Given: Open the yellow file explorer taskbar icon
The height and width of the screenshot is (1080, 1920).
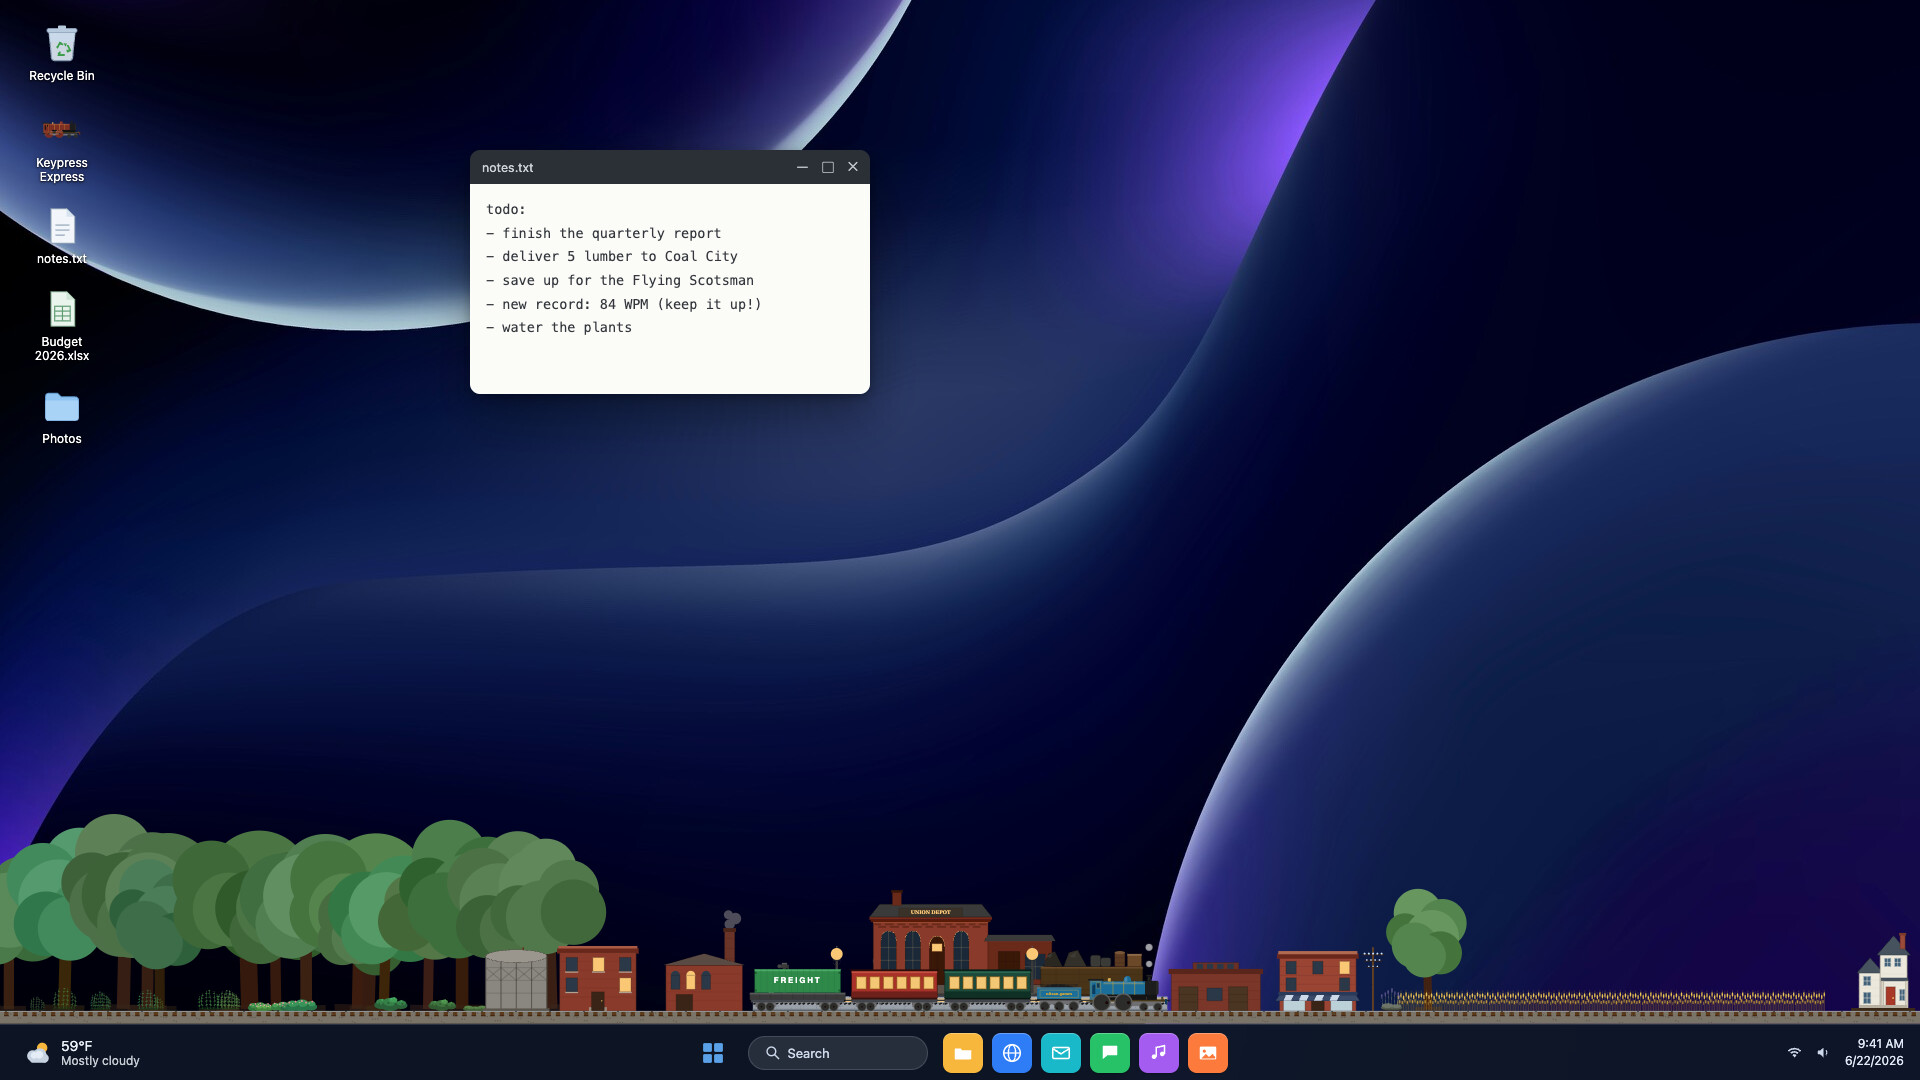Looking at the screenshot, I should [963, 1053].
